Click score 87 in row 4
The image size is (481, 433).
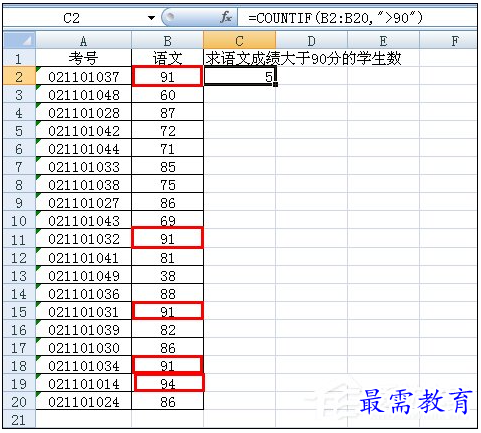[x=167, y=113]
